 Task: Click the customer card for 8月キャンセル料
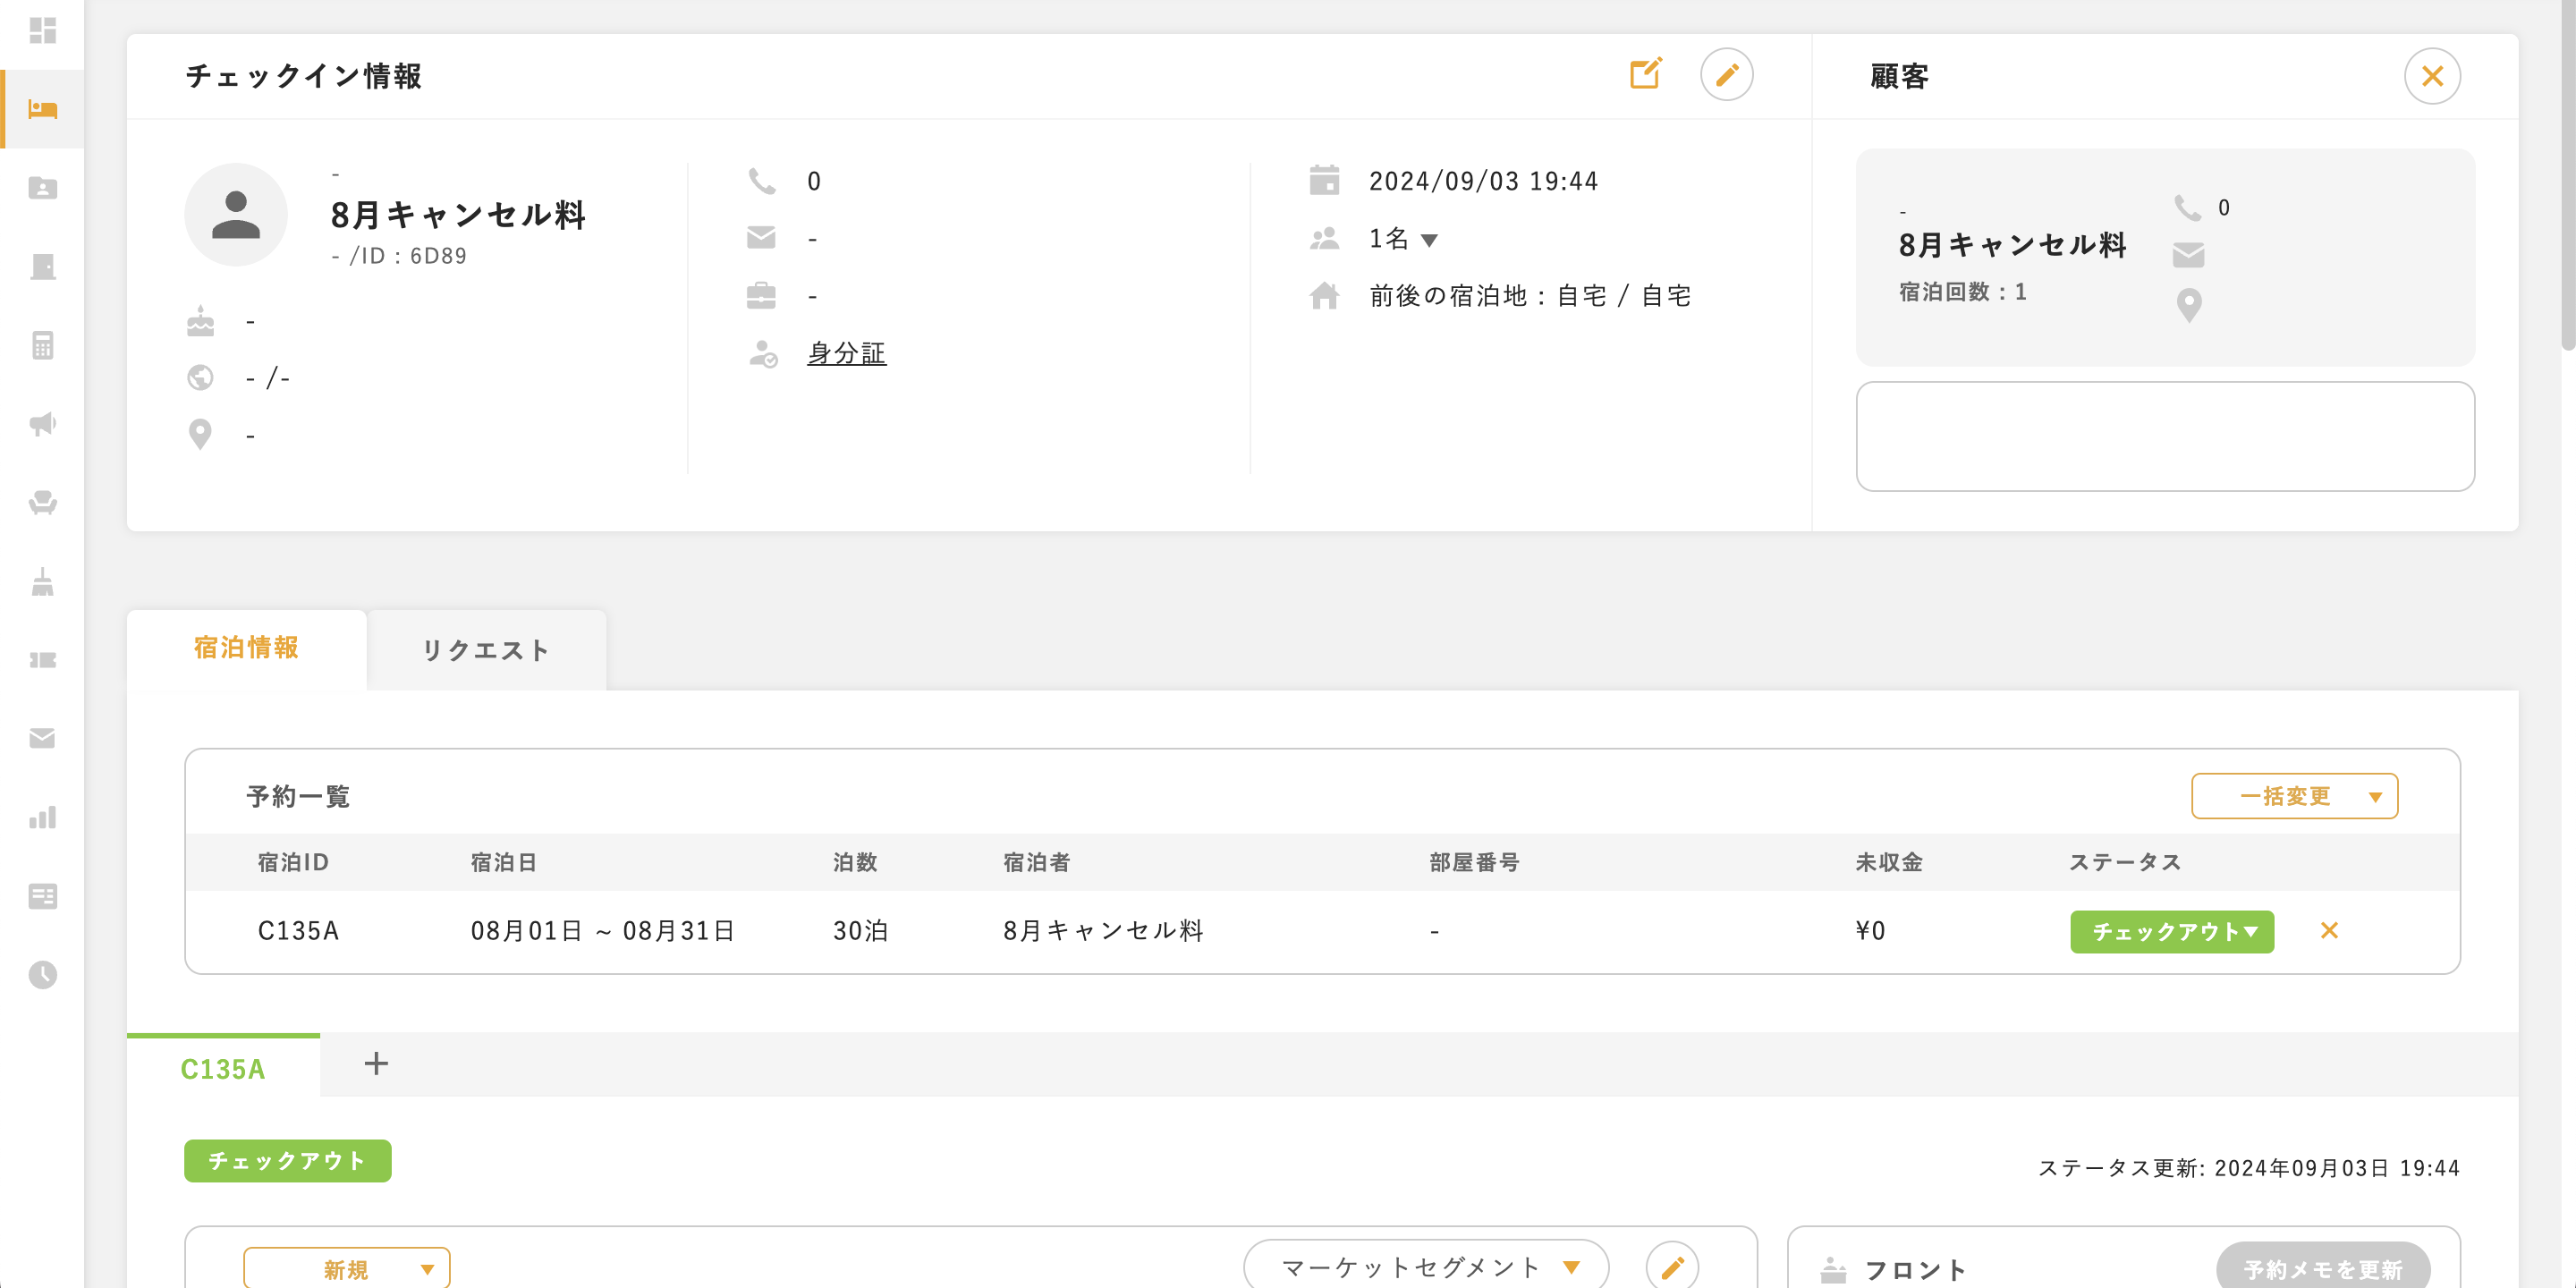[x=2165, y=258]
